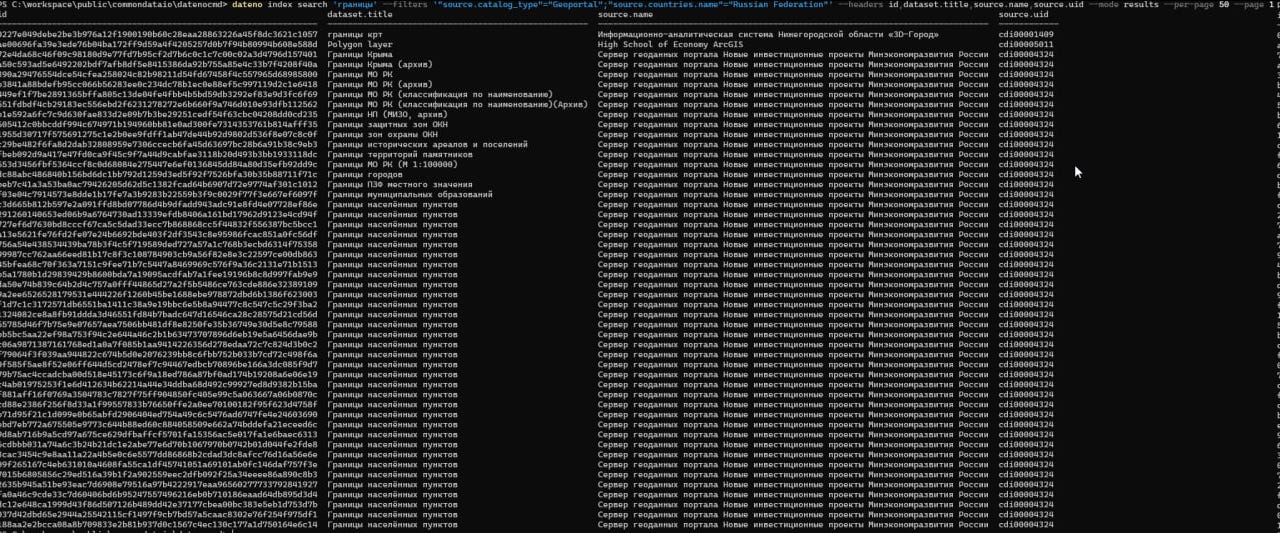
Task: Select the title 'Границы муниципальных образований'
Action: (409, 195)
